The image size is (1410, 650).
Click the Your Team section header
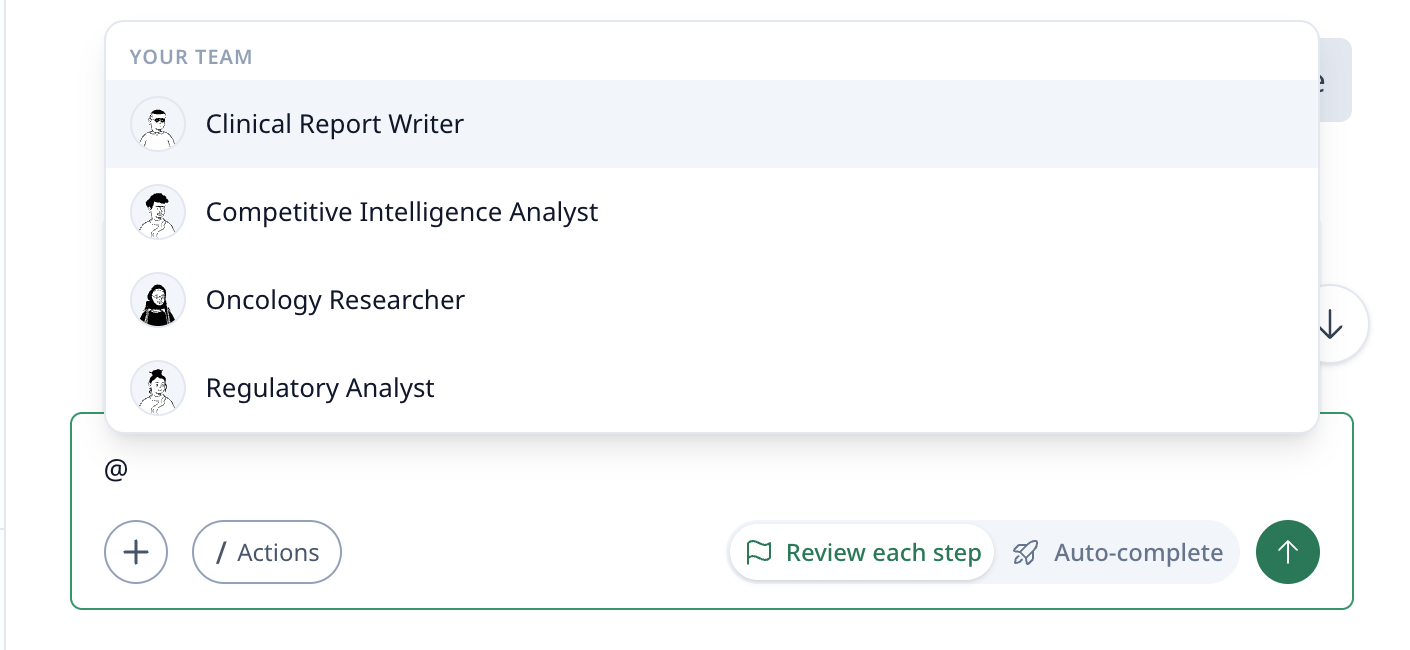point(191,57)
